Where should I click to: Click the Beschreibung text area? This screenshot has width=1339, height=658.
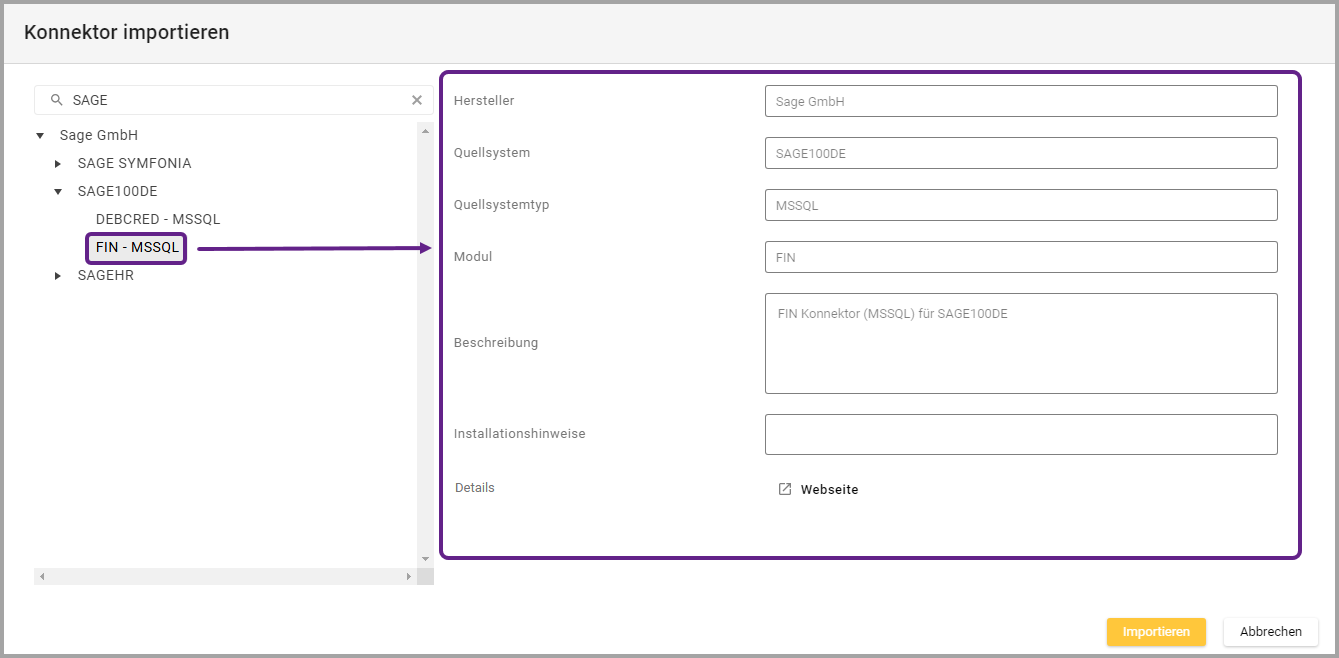[1021, 343]
